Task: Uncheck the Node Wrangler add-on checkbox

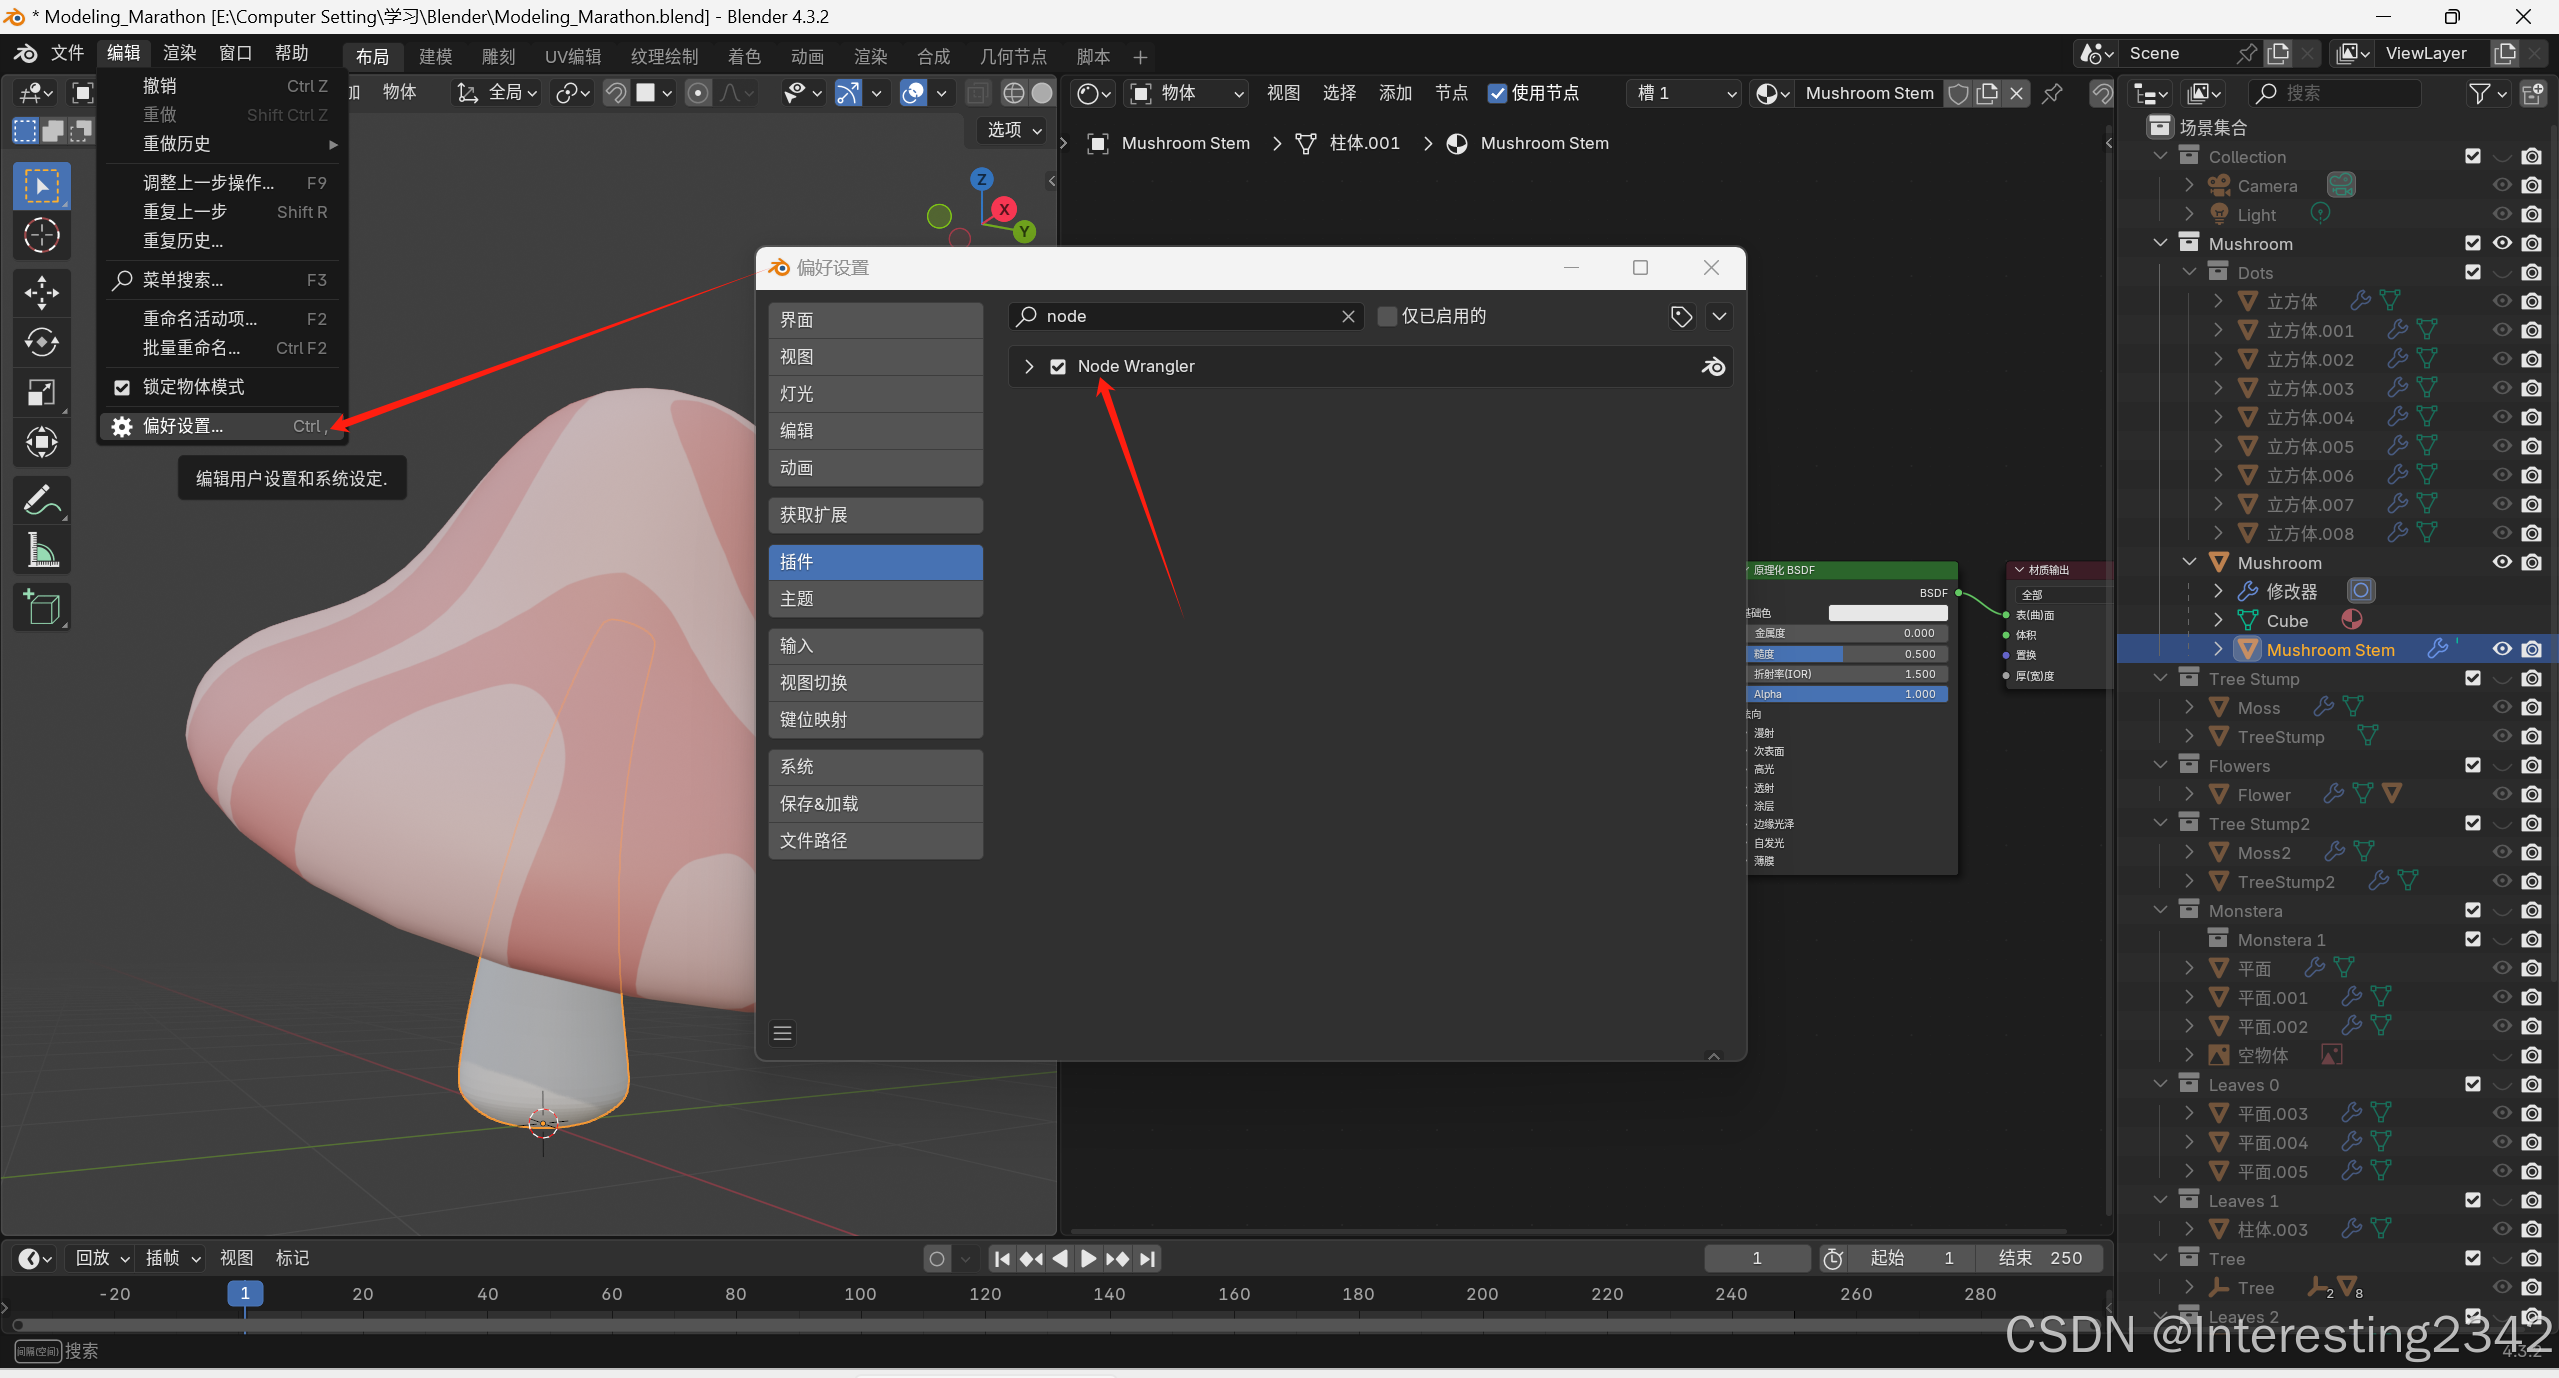Action: click(1058, 367)
